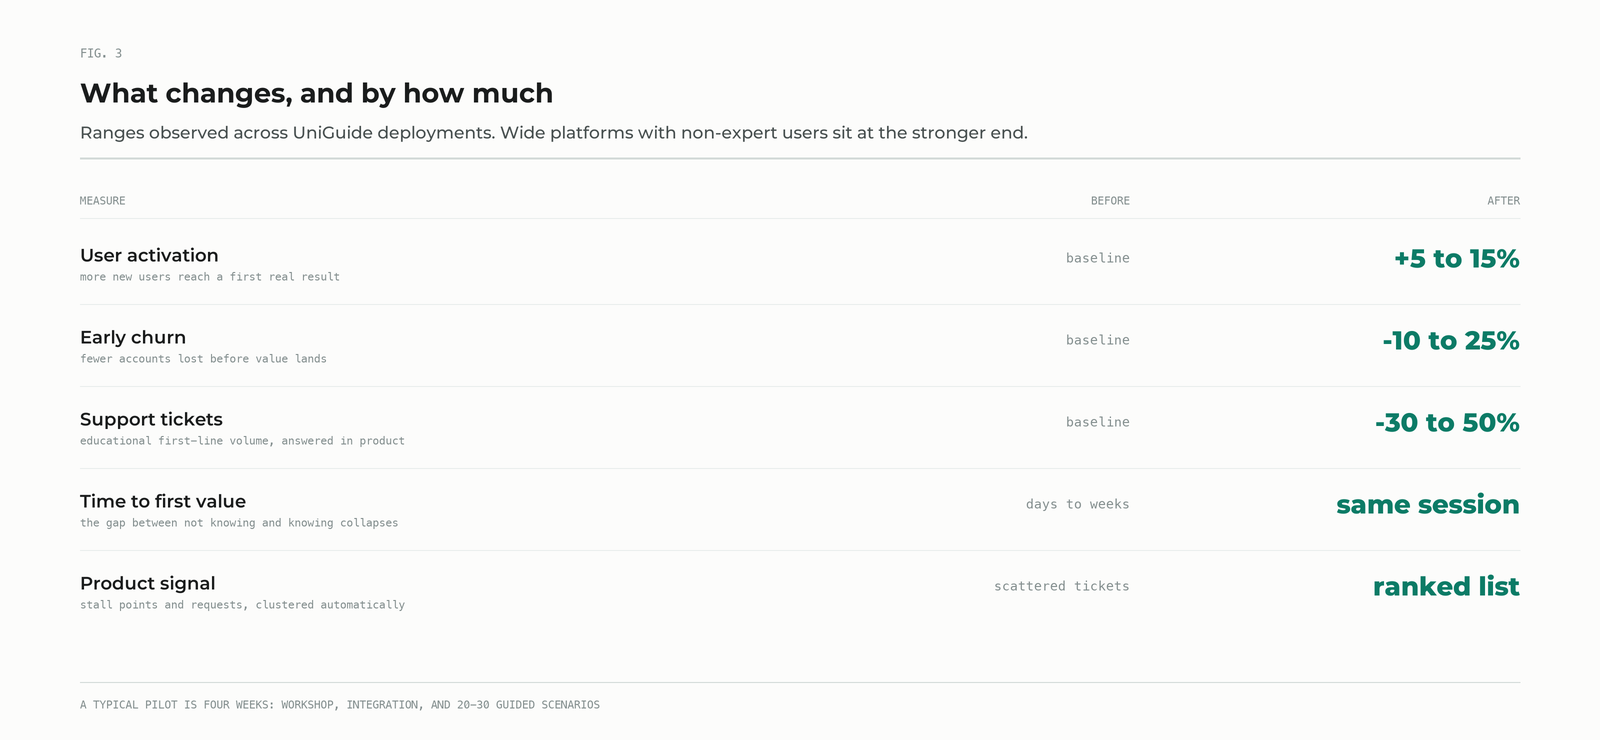Select the Time to first value title
Viewport: 1600px width, 740px height.
click(163, 501)
